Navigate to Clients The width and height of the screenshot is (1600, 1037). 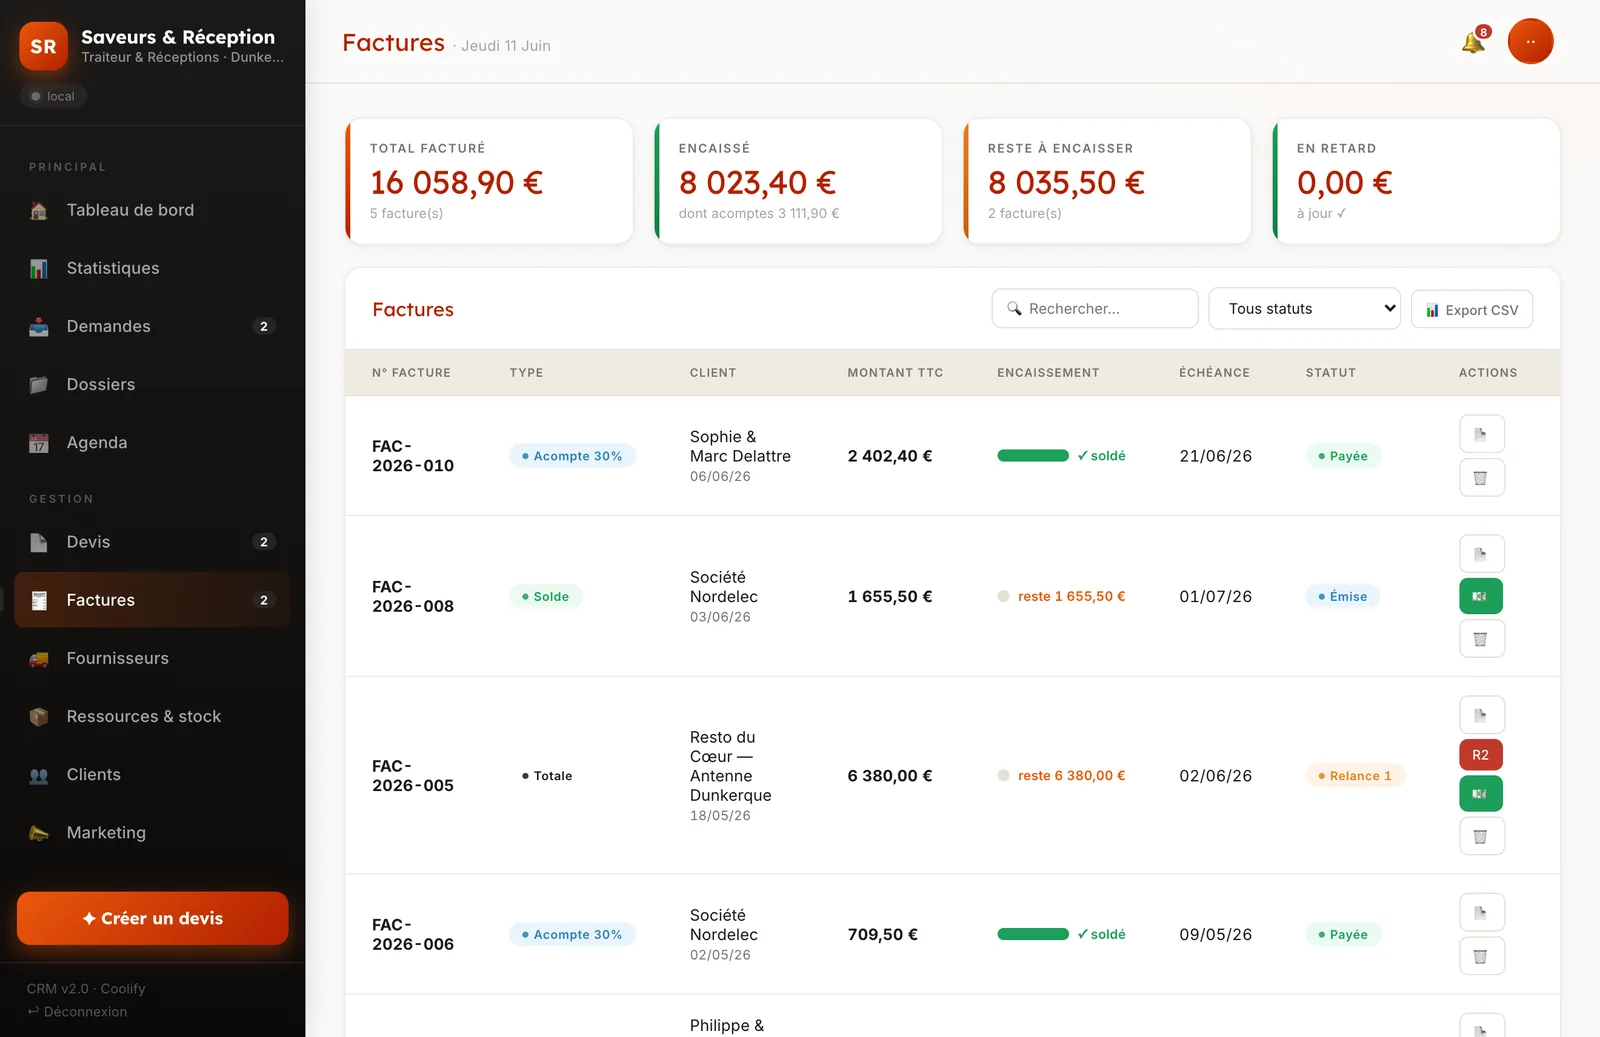[x=152, y=774]
